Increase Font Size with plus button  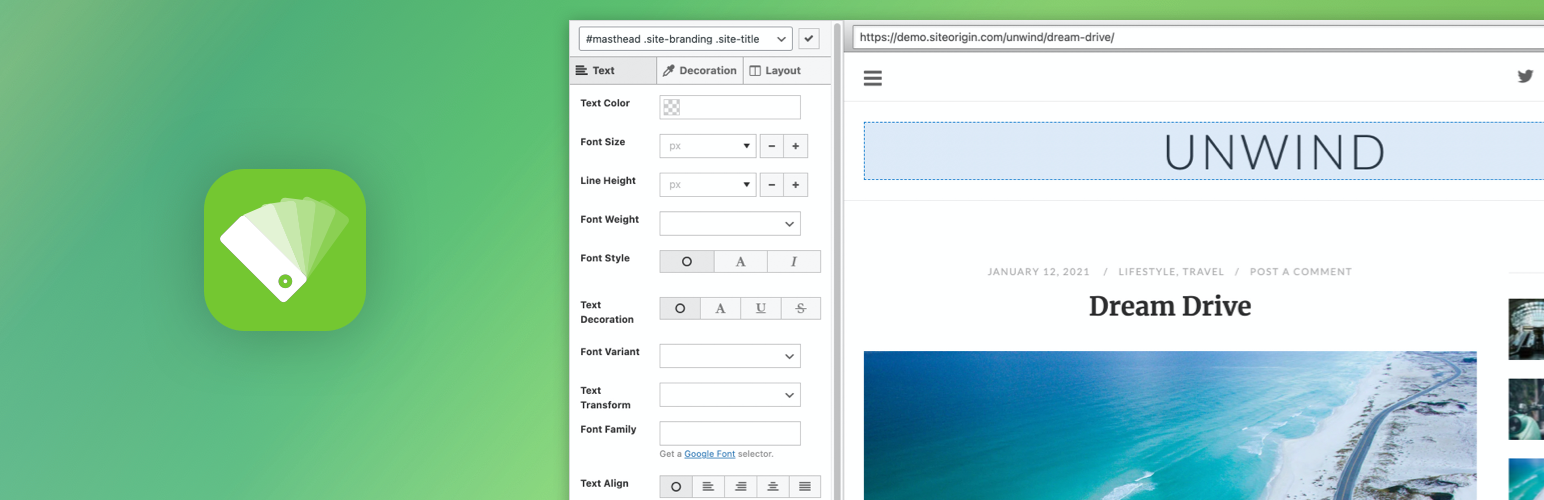[x=795, y=147]
